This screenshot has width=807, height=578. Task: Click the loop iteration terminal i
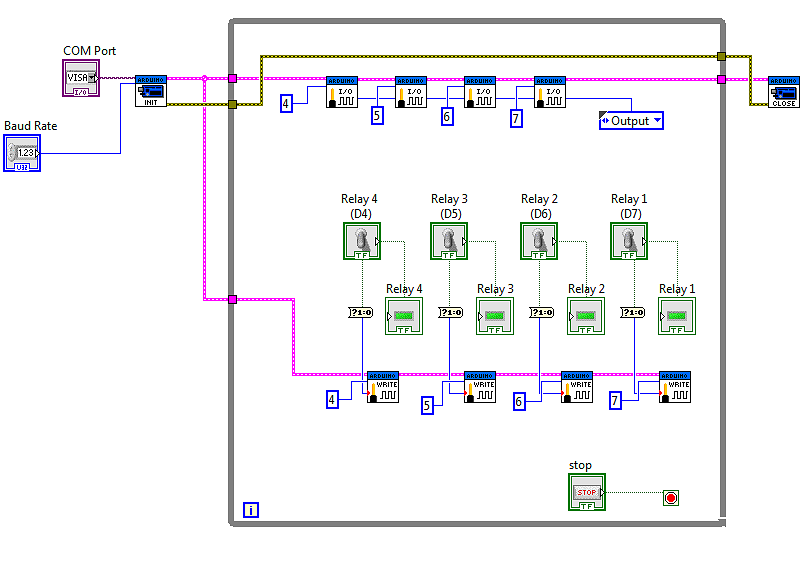tap(251, 510)
